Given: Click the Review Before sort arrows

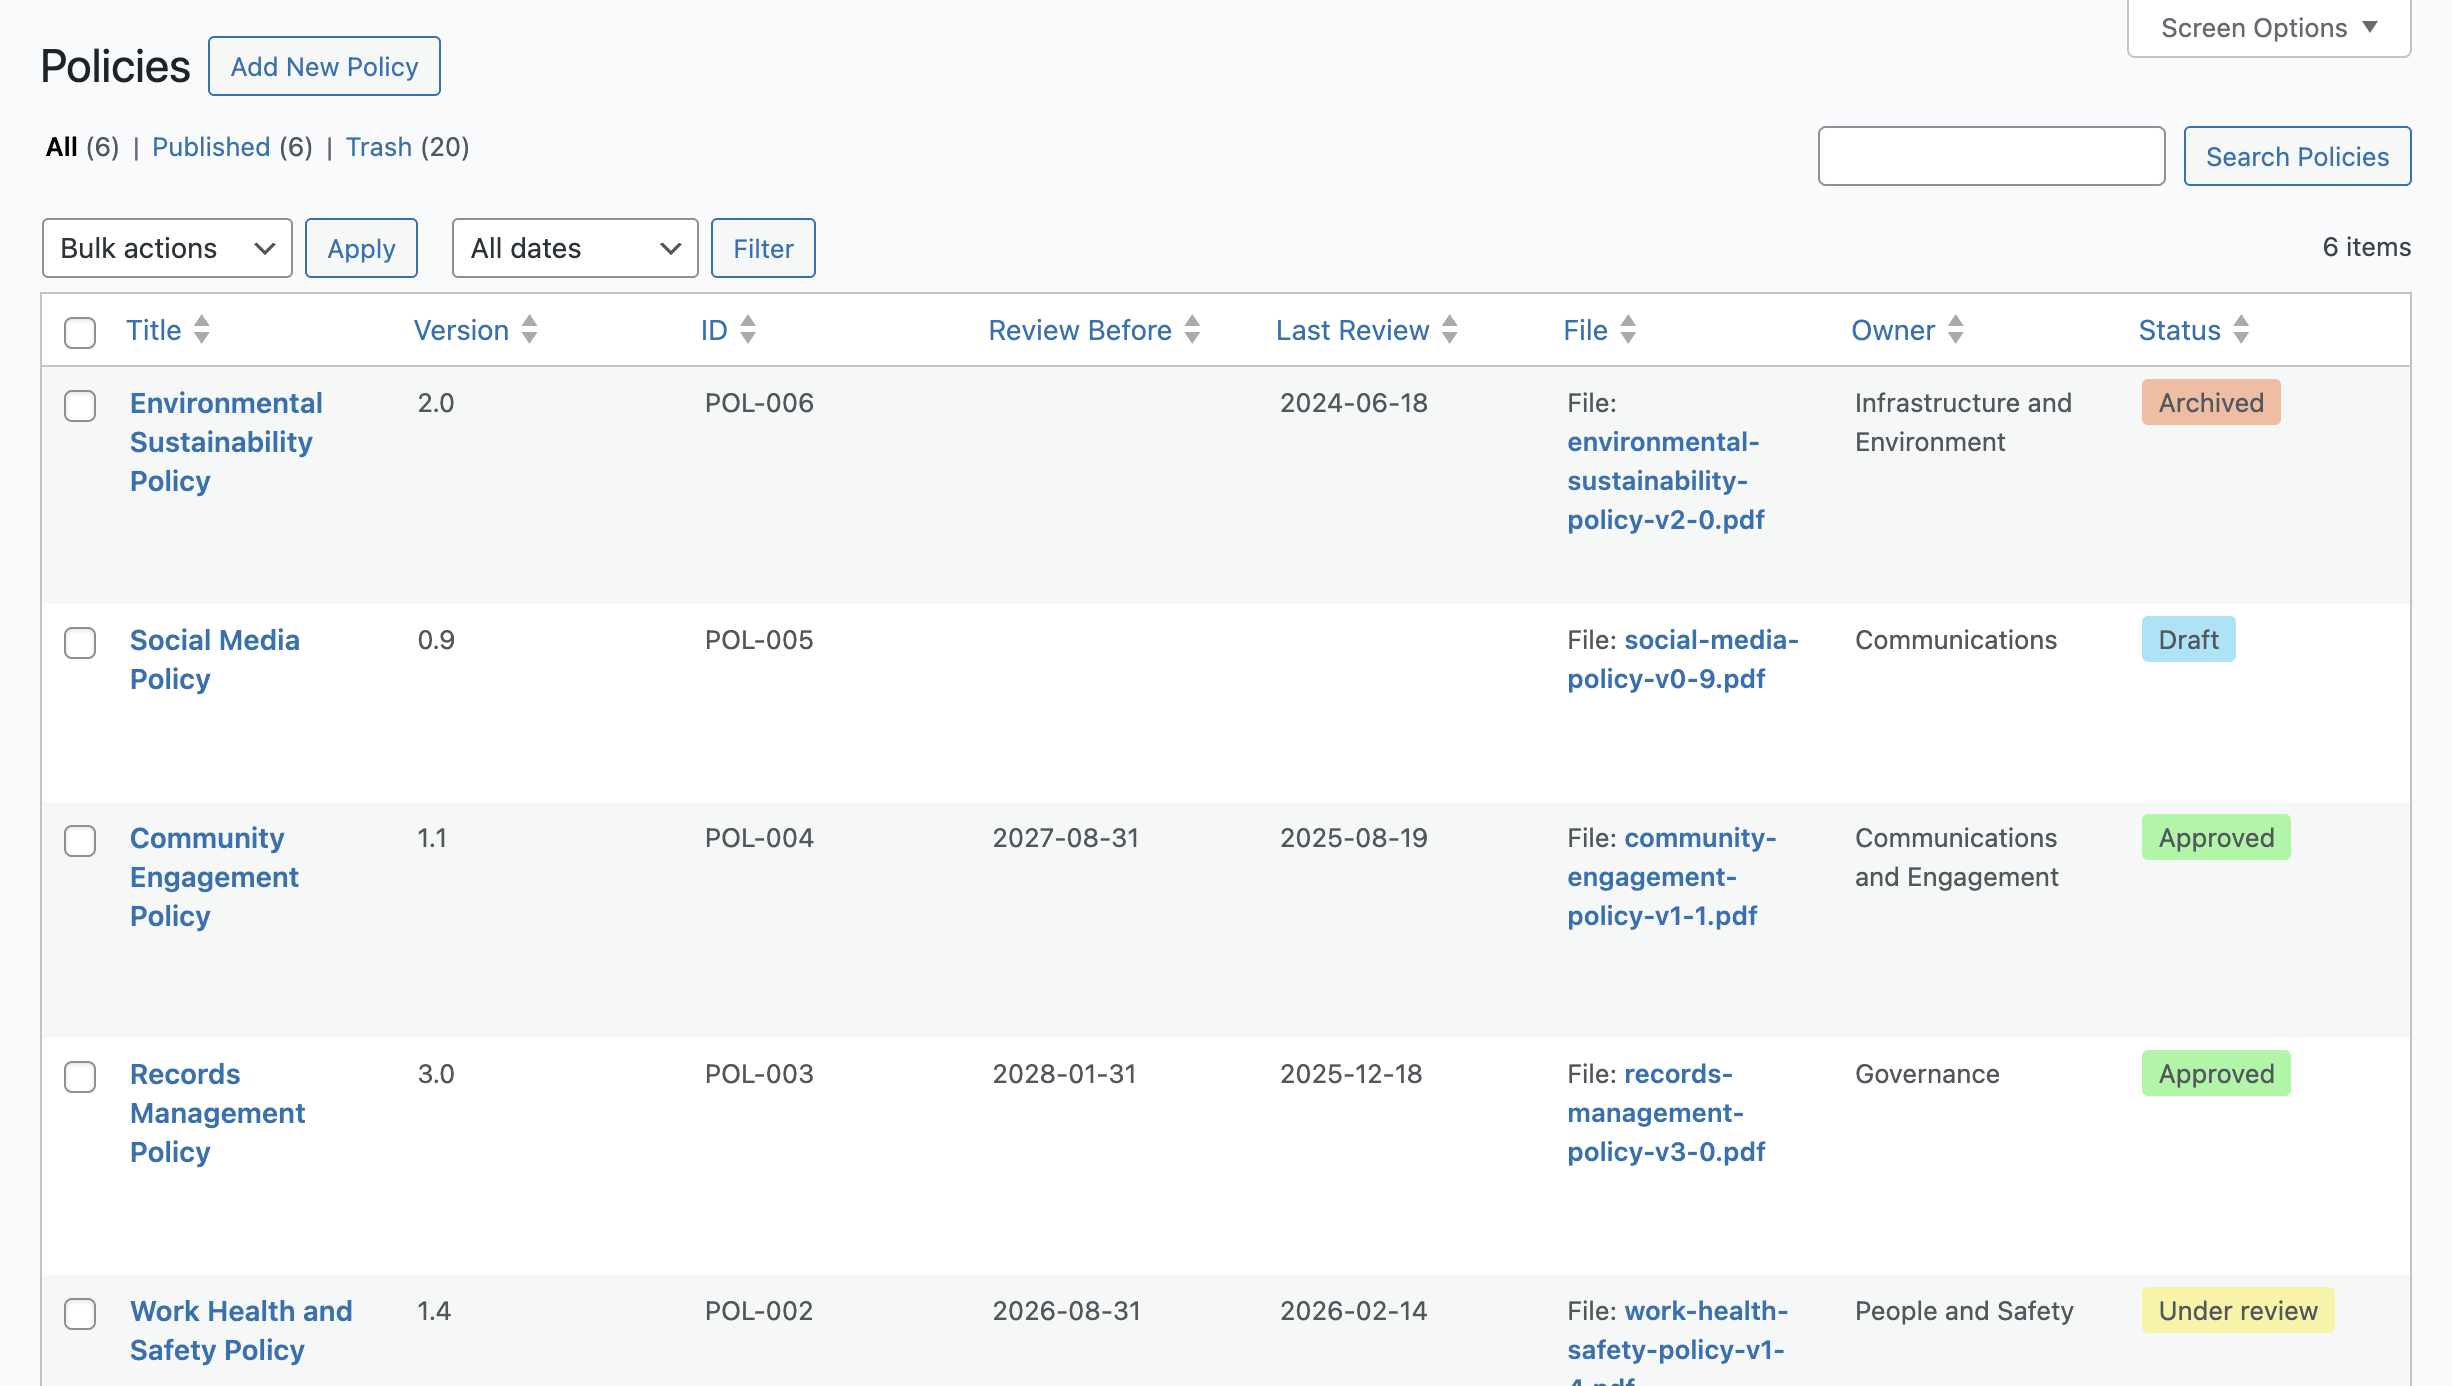Looking at the screenshot, I should [1192, 330].
